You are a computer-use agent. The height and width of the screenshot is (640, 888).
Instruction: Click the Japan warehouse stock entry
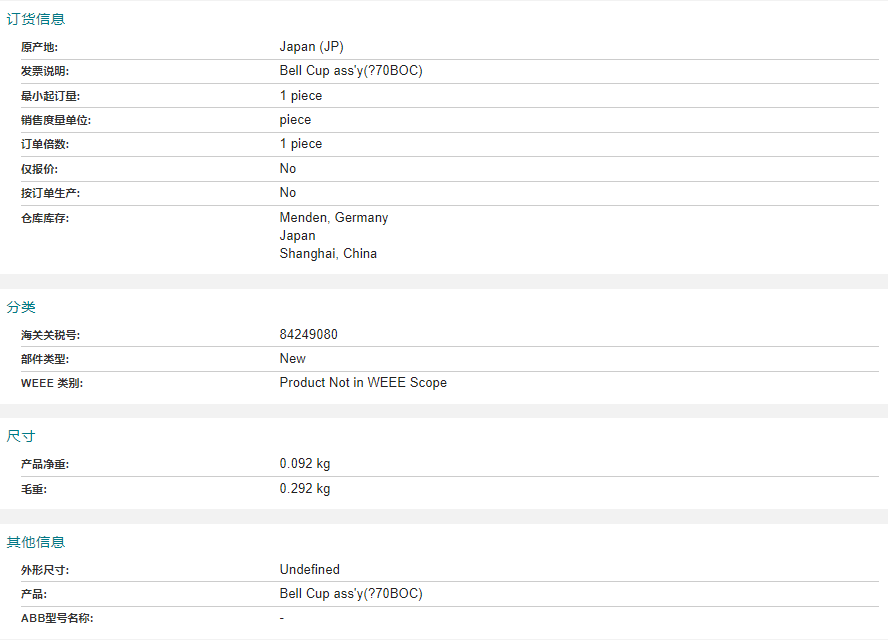297,236
